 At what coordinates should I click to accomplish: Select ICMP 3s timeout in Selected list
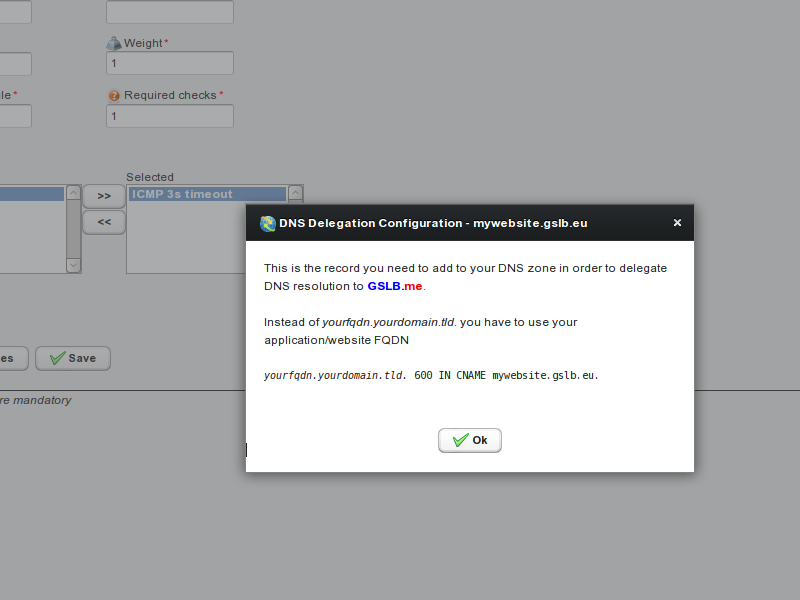(x=207, y=194)
